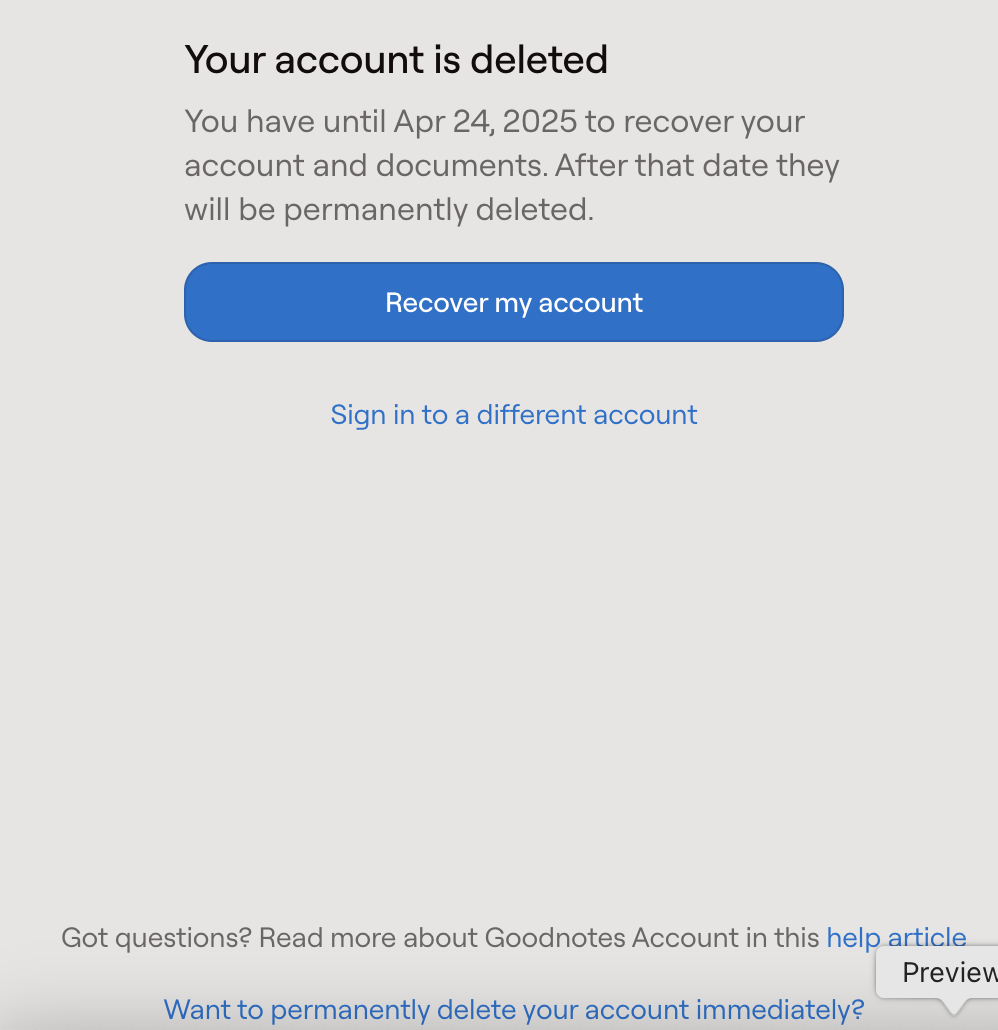Click "You have until" in the description
The image size is (998, 1030).
[284, 122]
